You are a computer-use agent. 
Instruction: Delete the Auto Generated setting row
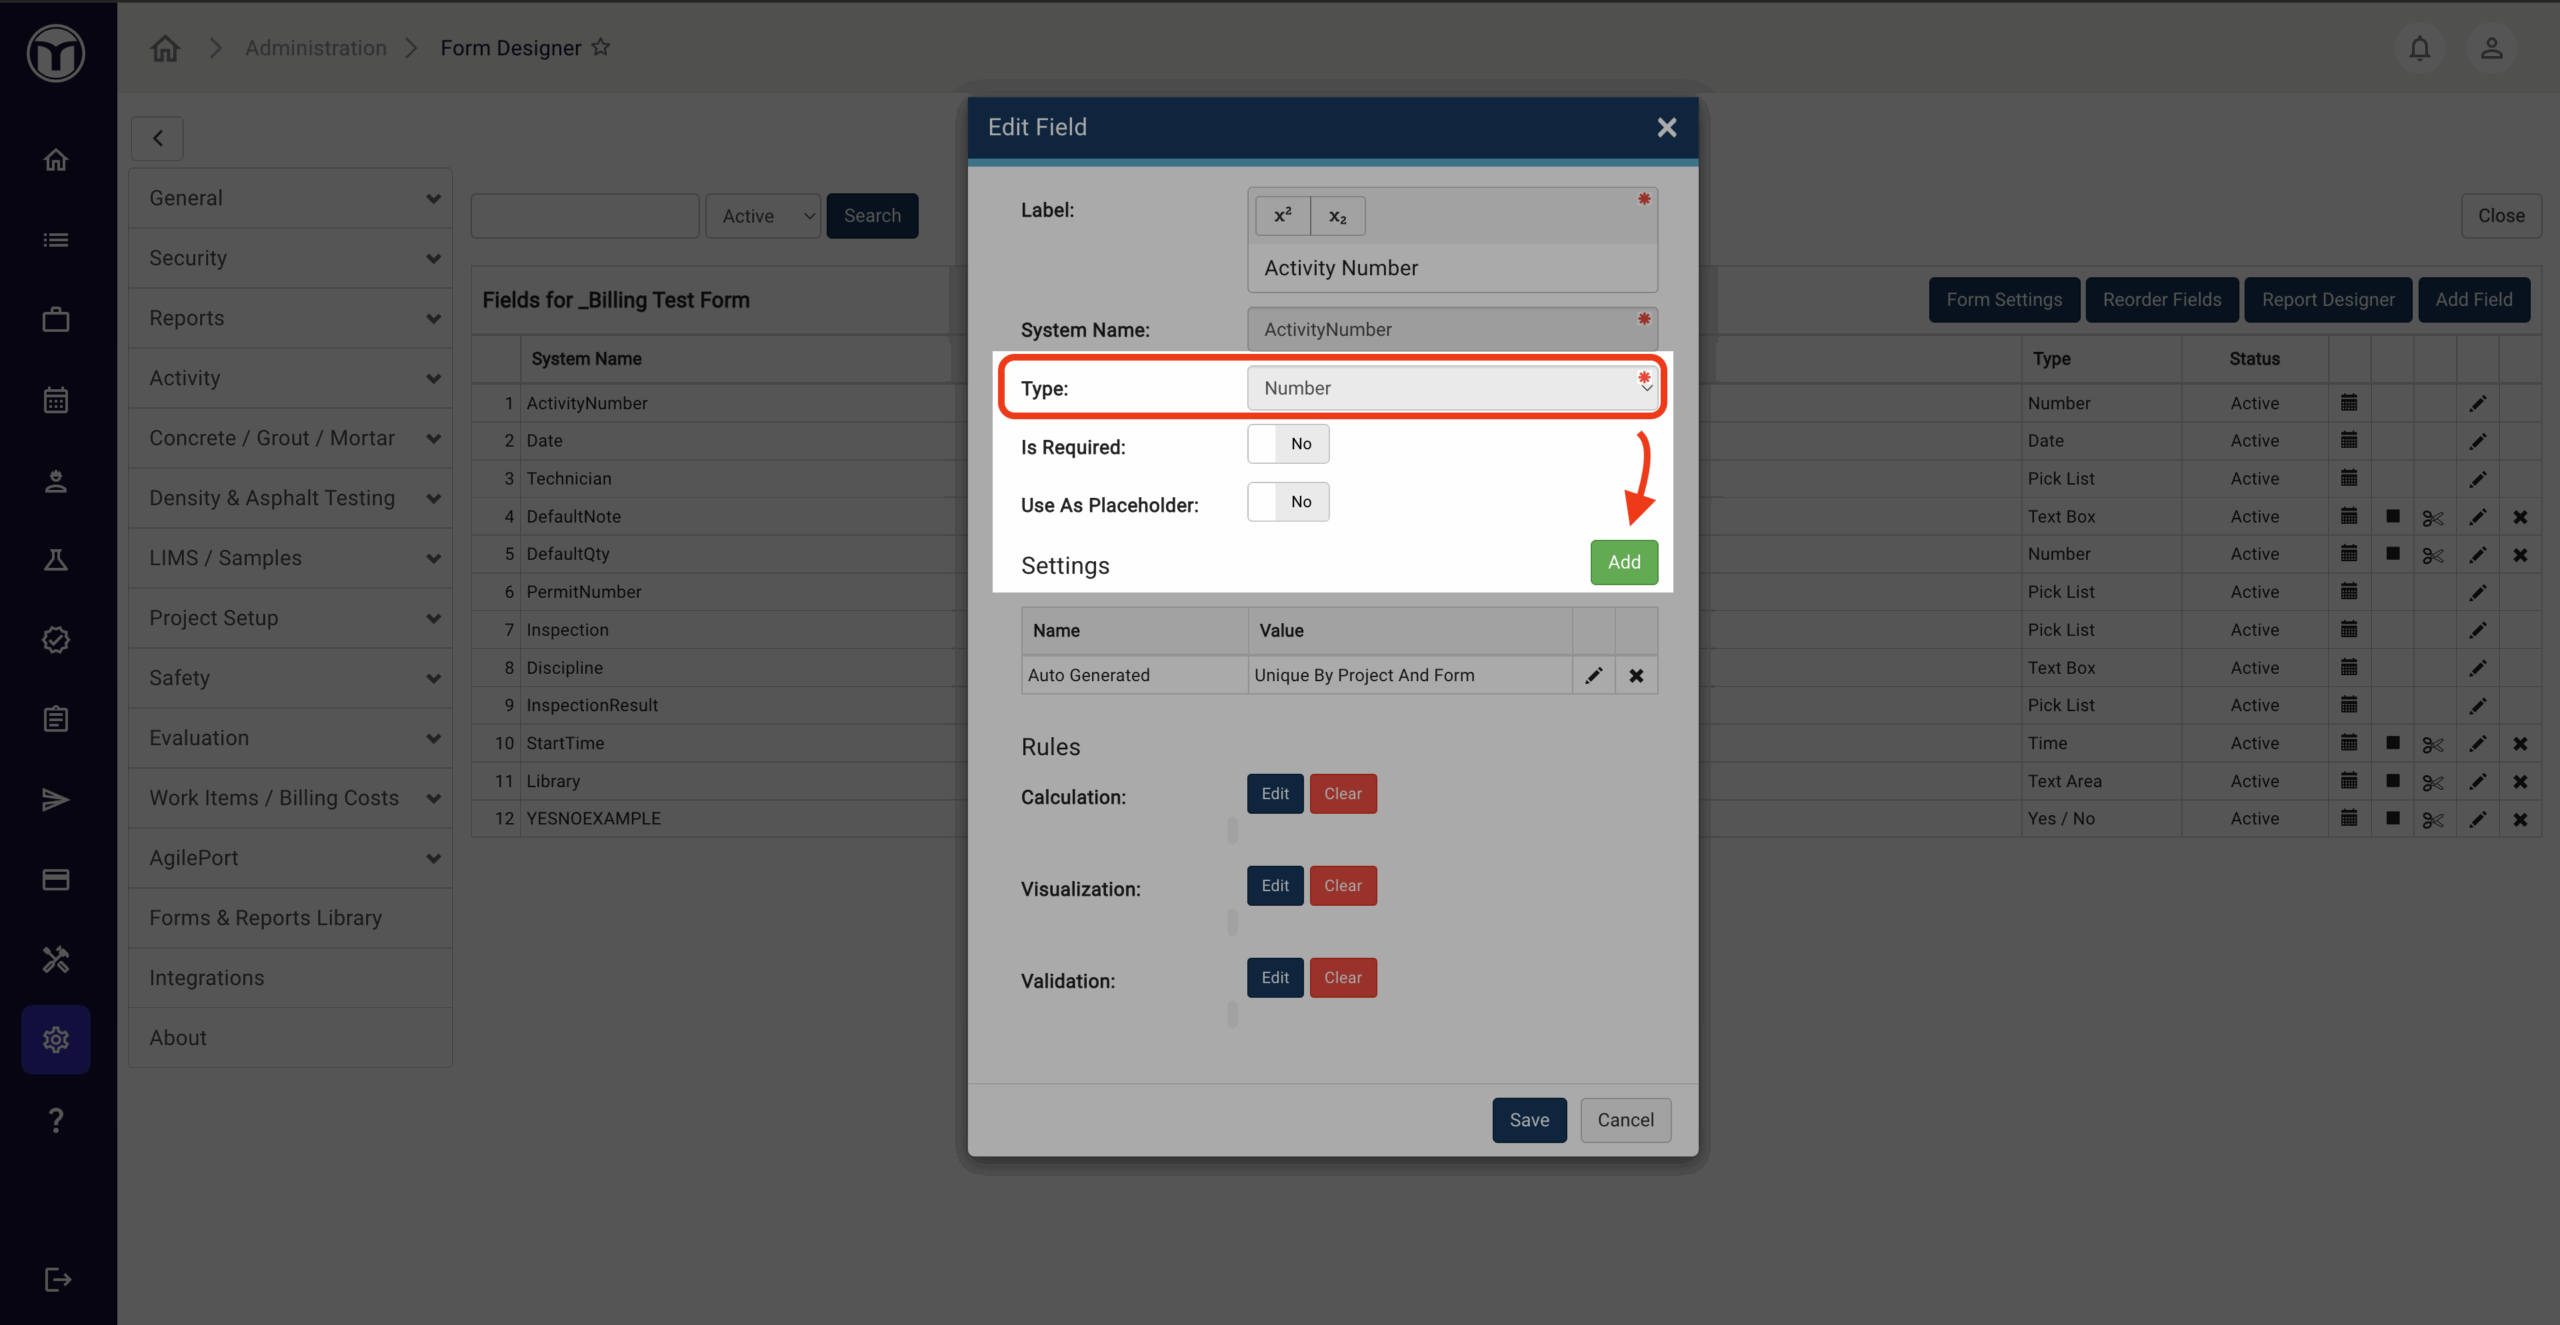[x=1636, y=675]
